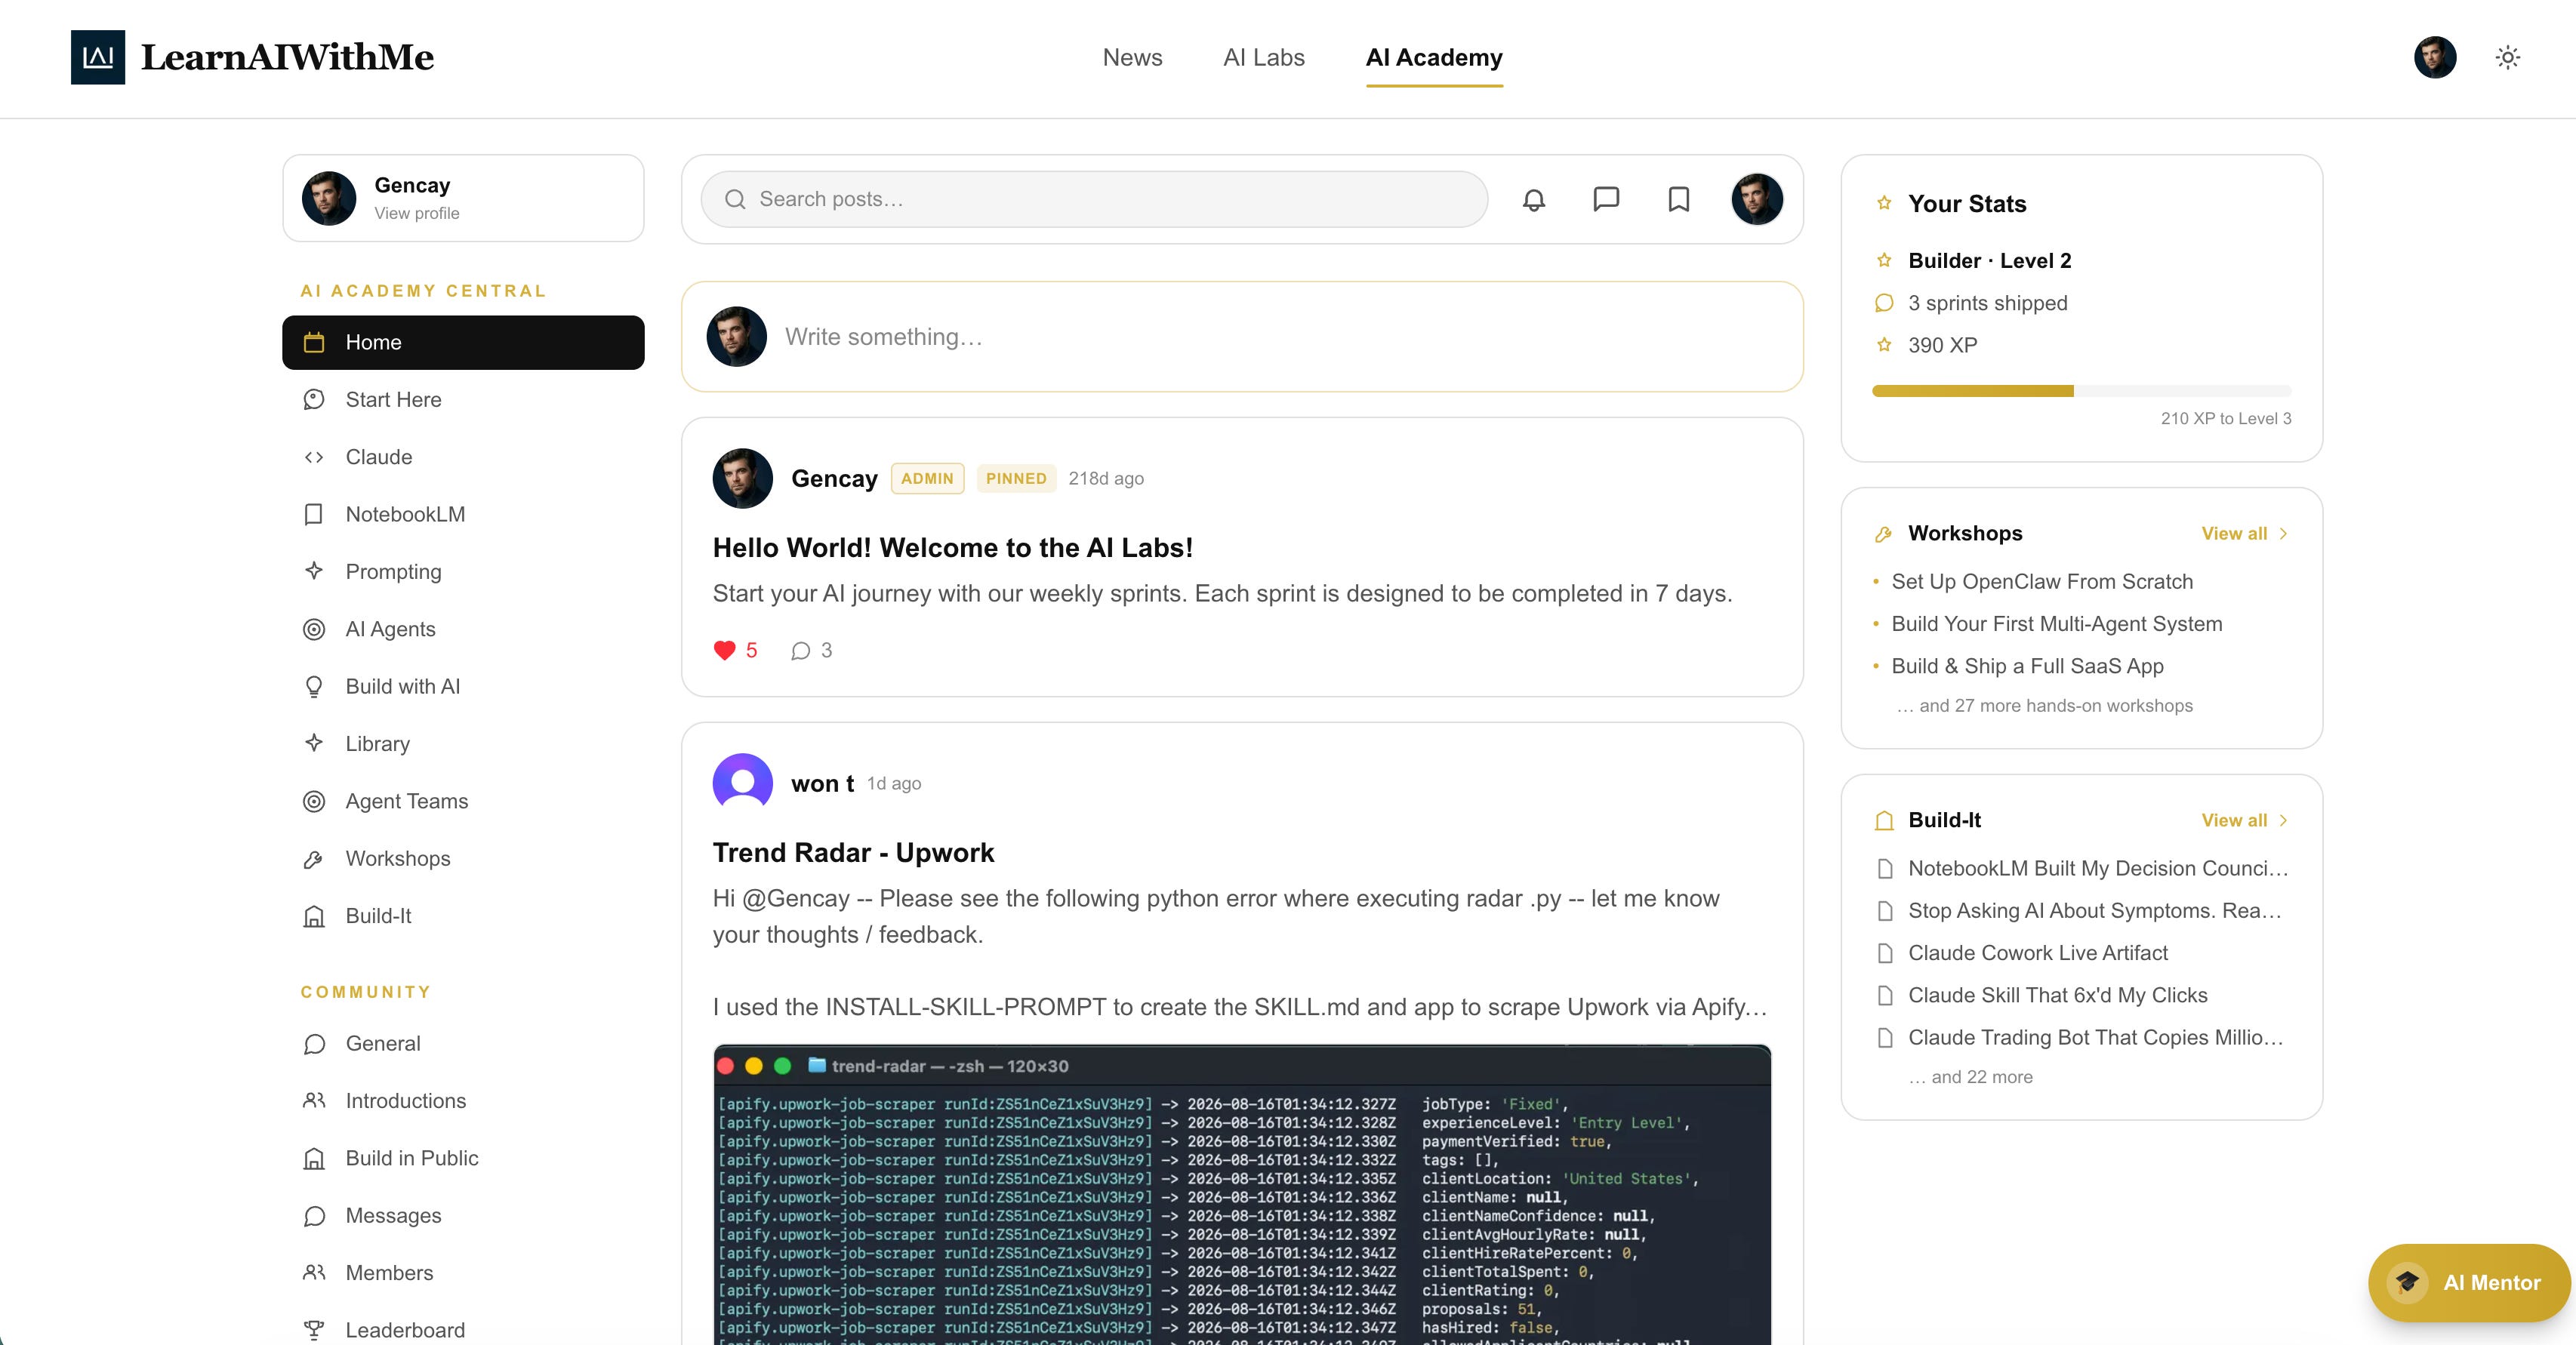Open Build Your First Multi-Agent System
The image size is (2576, 1345).
tap(2056, 623)
